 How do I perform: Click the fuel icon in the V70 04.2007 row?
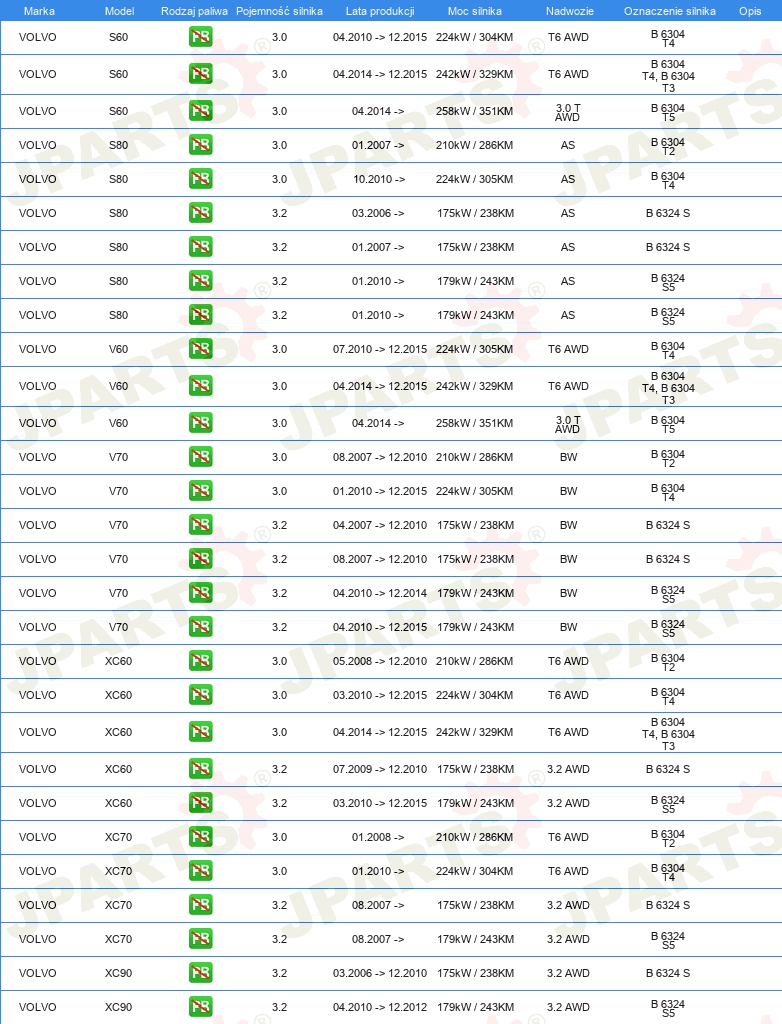tap(201, 525)
